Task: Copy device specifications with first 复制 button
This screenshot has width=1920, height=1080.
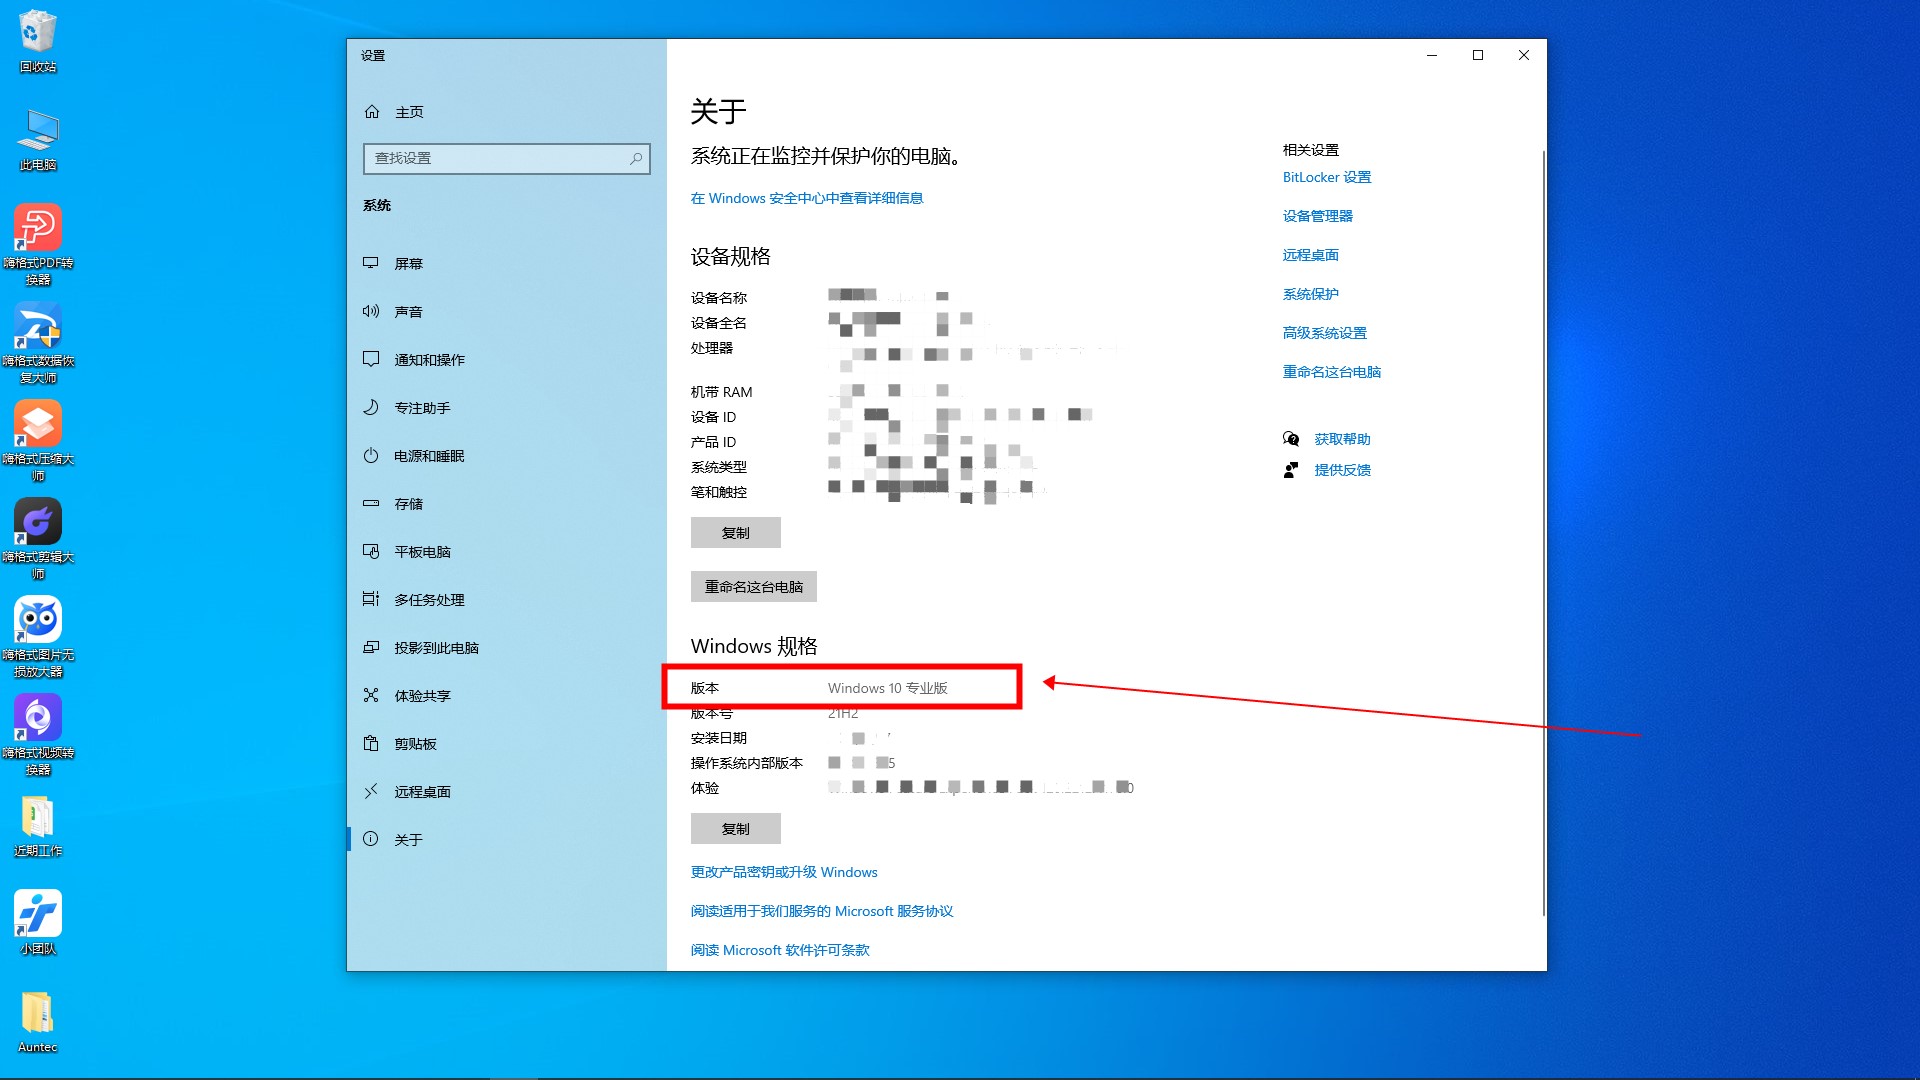Action: click(736, 533)
